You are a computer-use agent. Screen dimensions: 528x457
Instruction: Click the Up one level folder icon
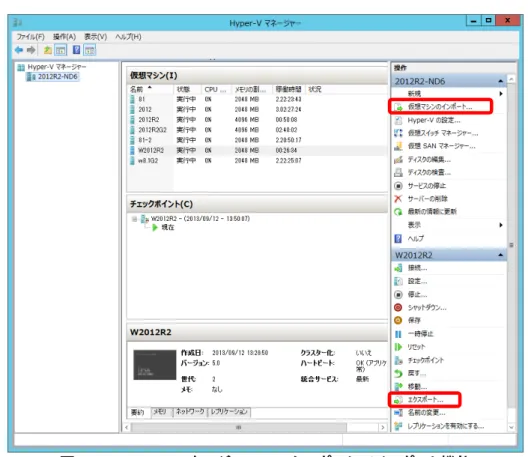point(47,50)
